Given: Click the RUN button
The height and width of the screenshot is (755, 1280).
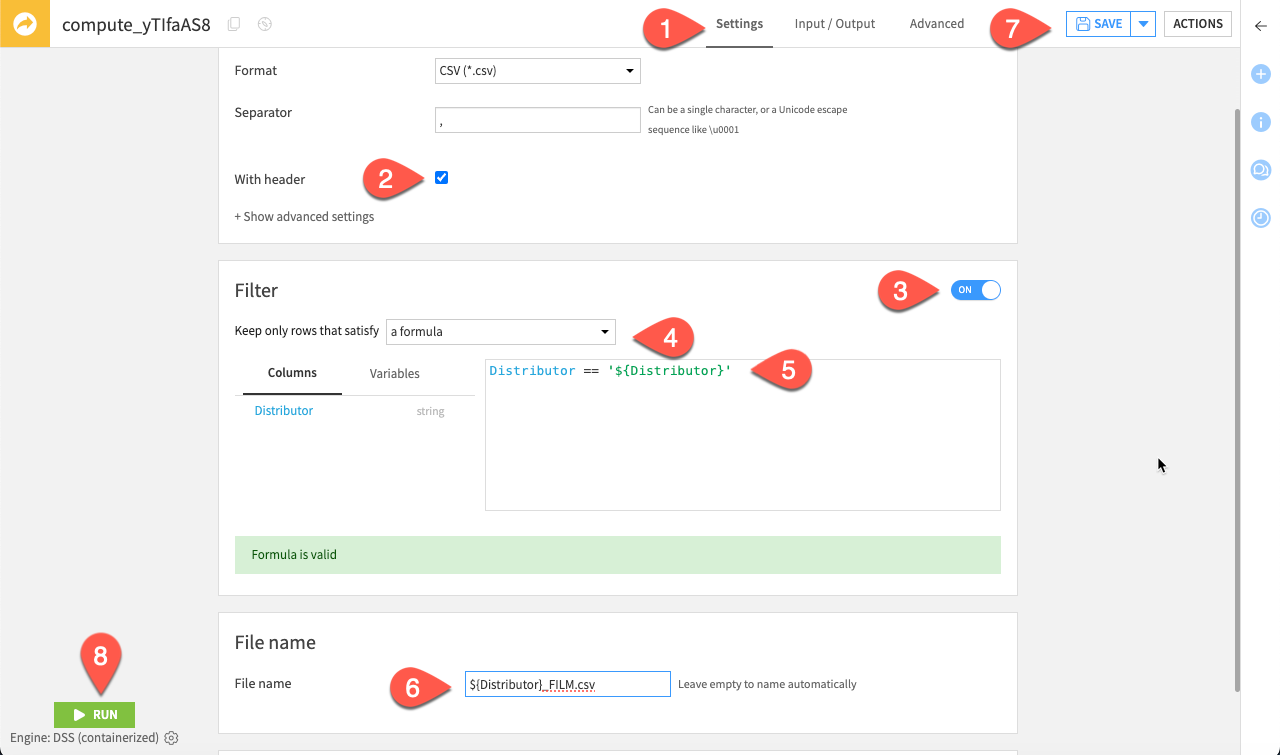Looking at the screenshot, I should [x=94, y=714].
